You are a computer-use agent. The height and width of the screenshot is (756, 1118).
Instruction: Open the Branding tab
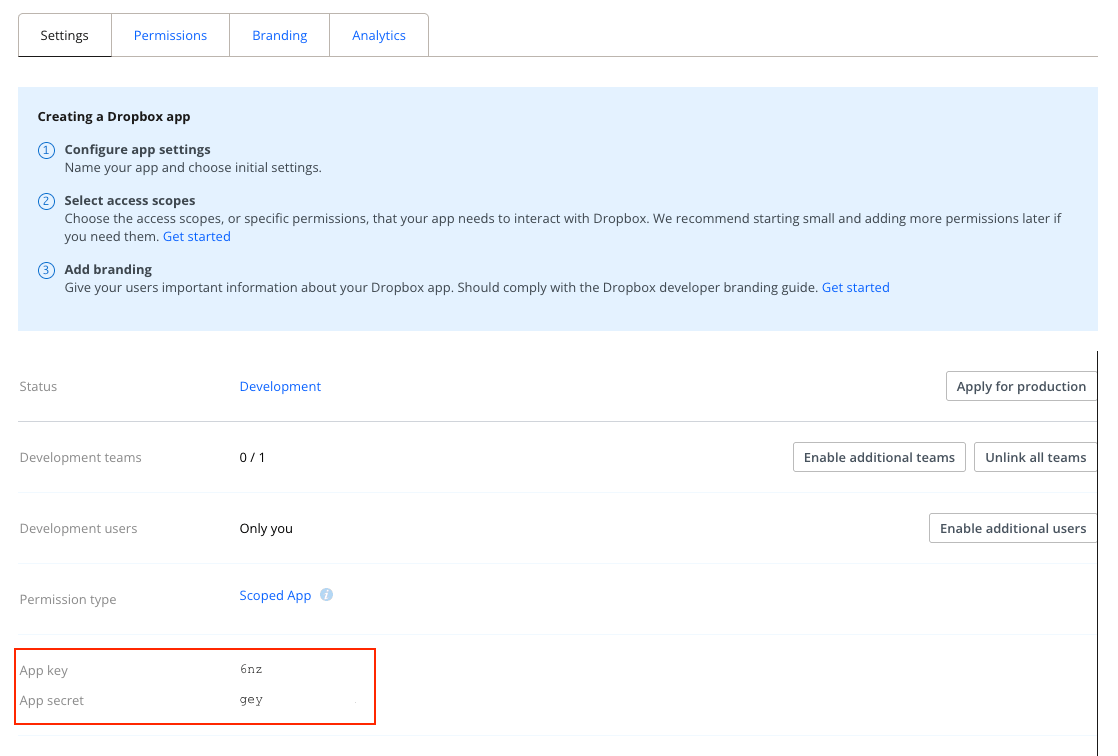point(280,35)
